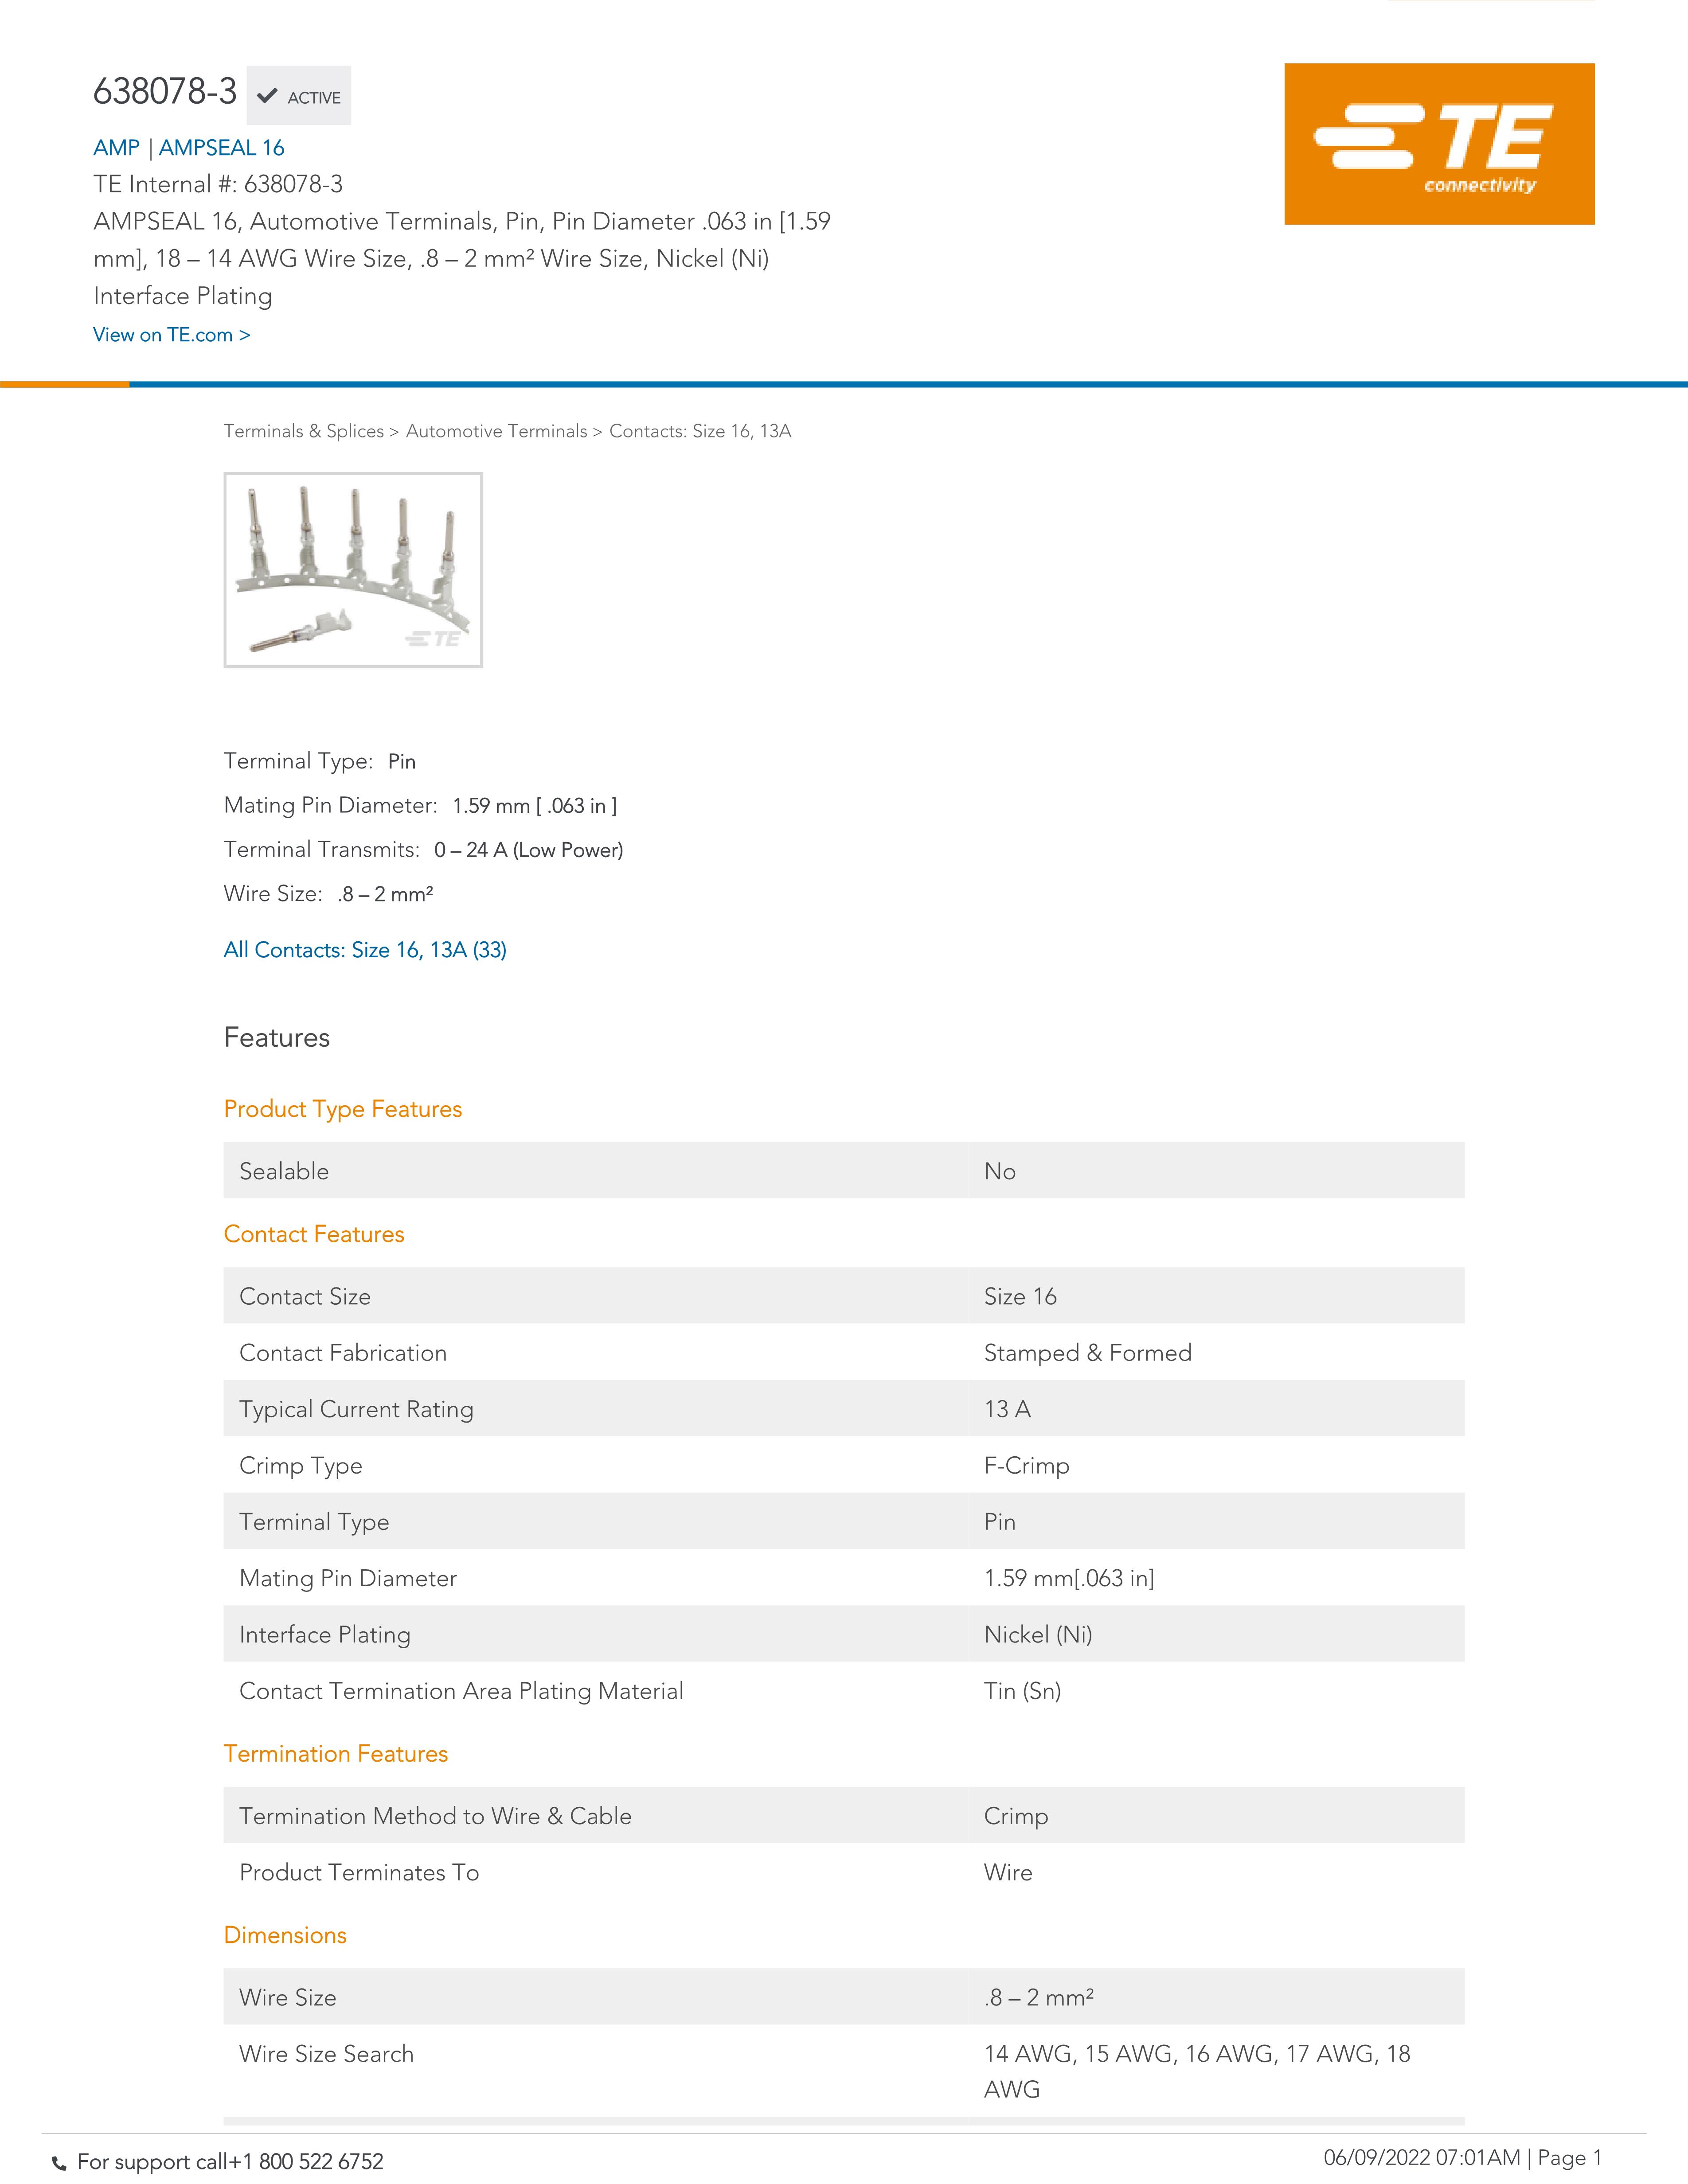The image size is (1688, 2184).
Task: Click the Interface Plating Nickel row
Action: [x=843, y=1634]
